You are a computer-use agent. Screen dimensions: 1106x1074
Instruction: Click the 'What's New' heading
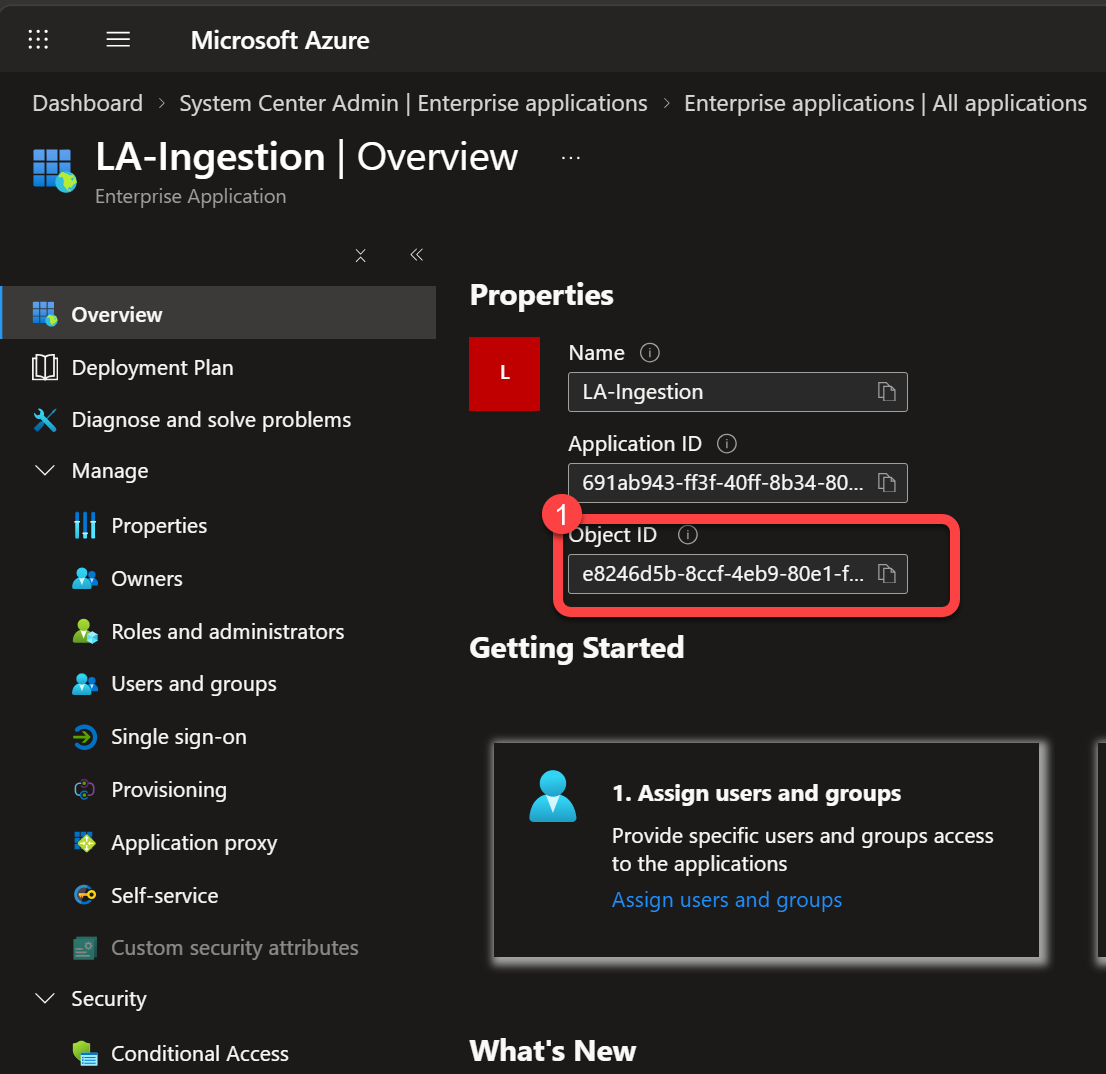(553, 1051)
